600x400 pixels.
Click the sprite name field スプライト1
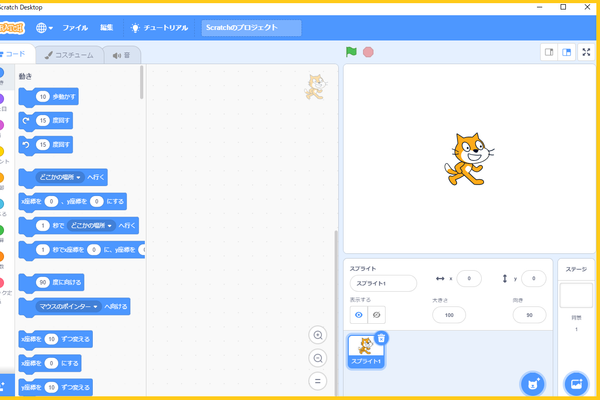(383, 283)
